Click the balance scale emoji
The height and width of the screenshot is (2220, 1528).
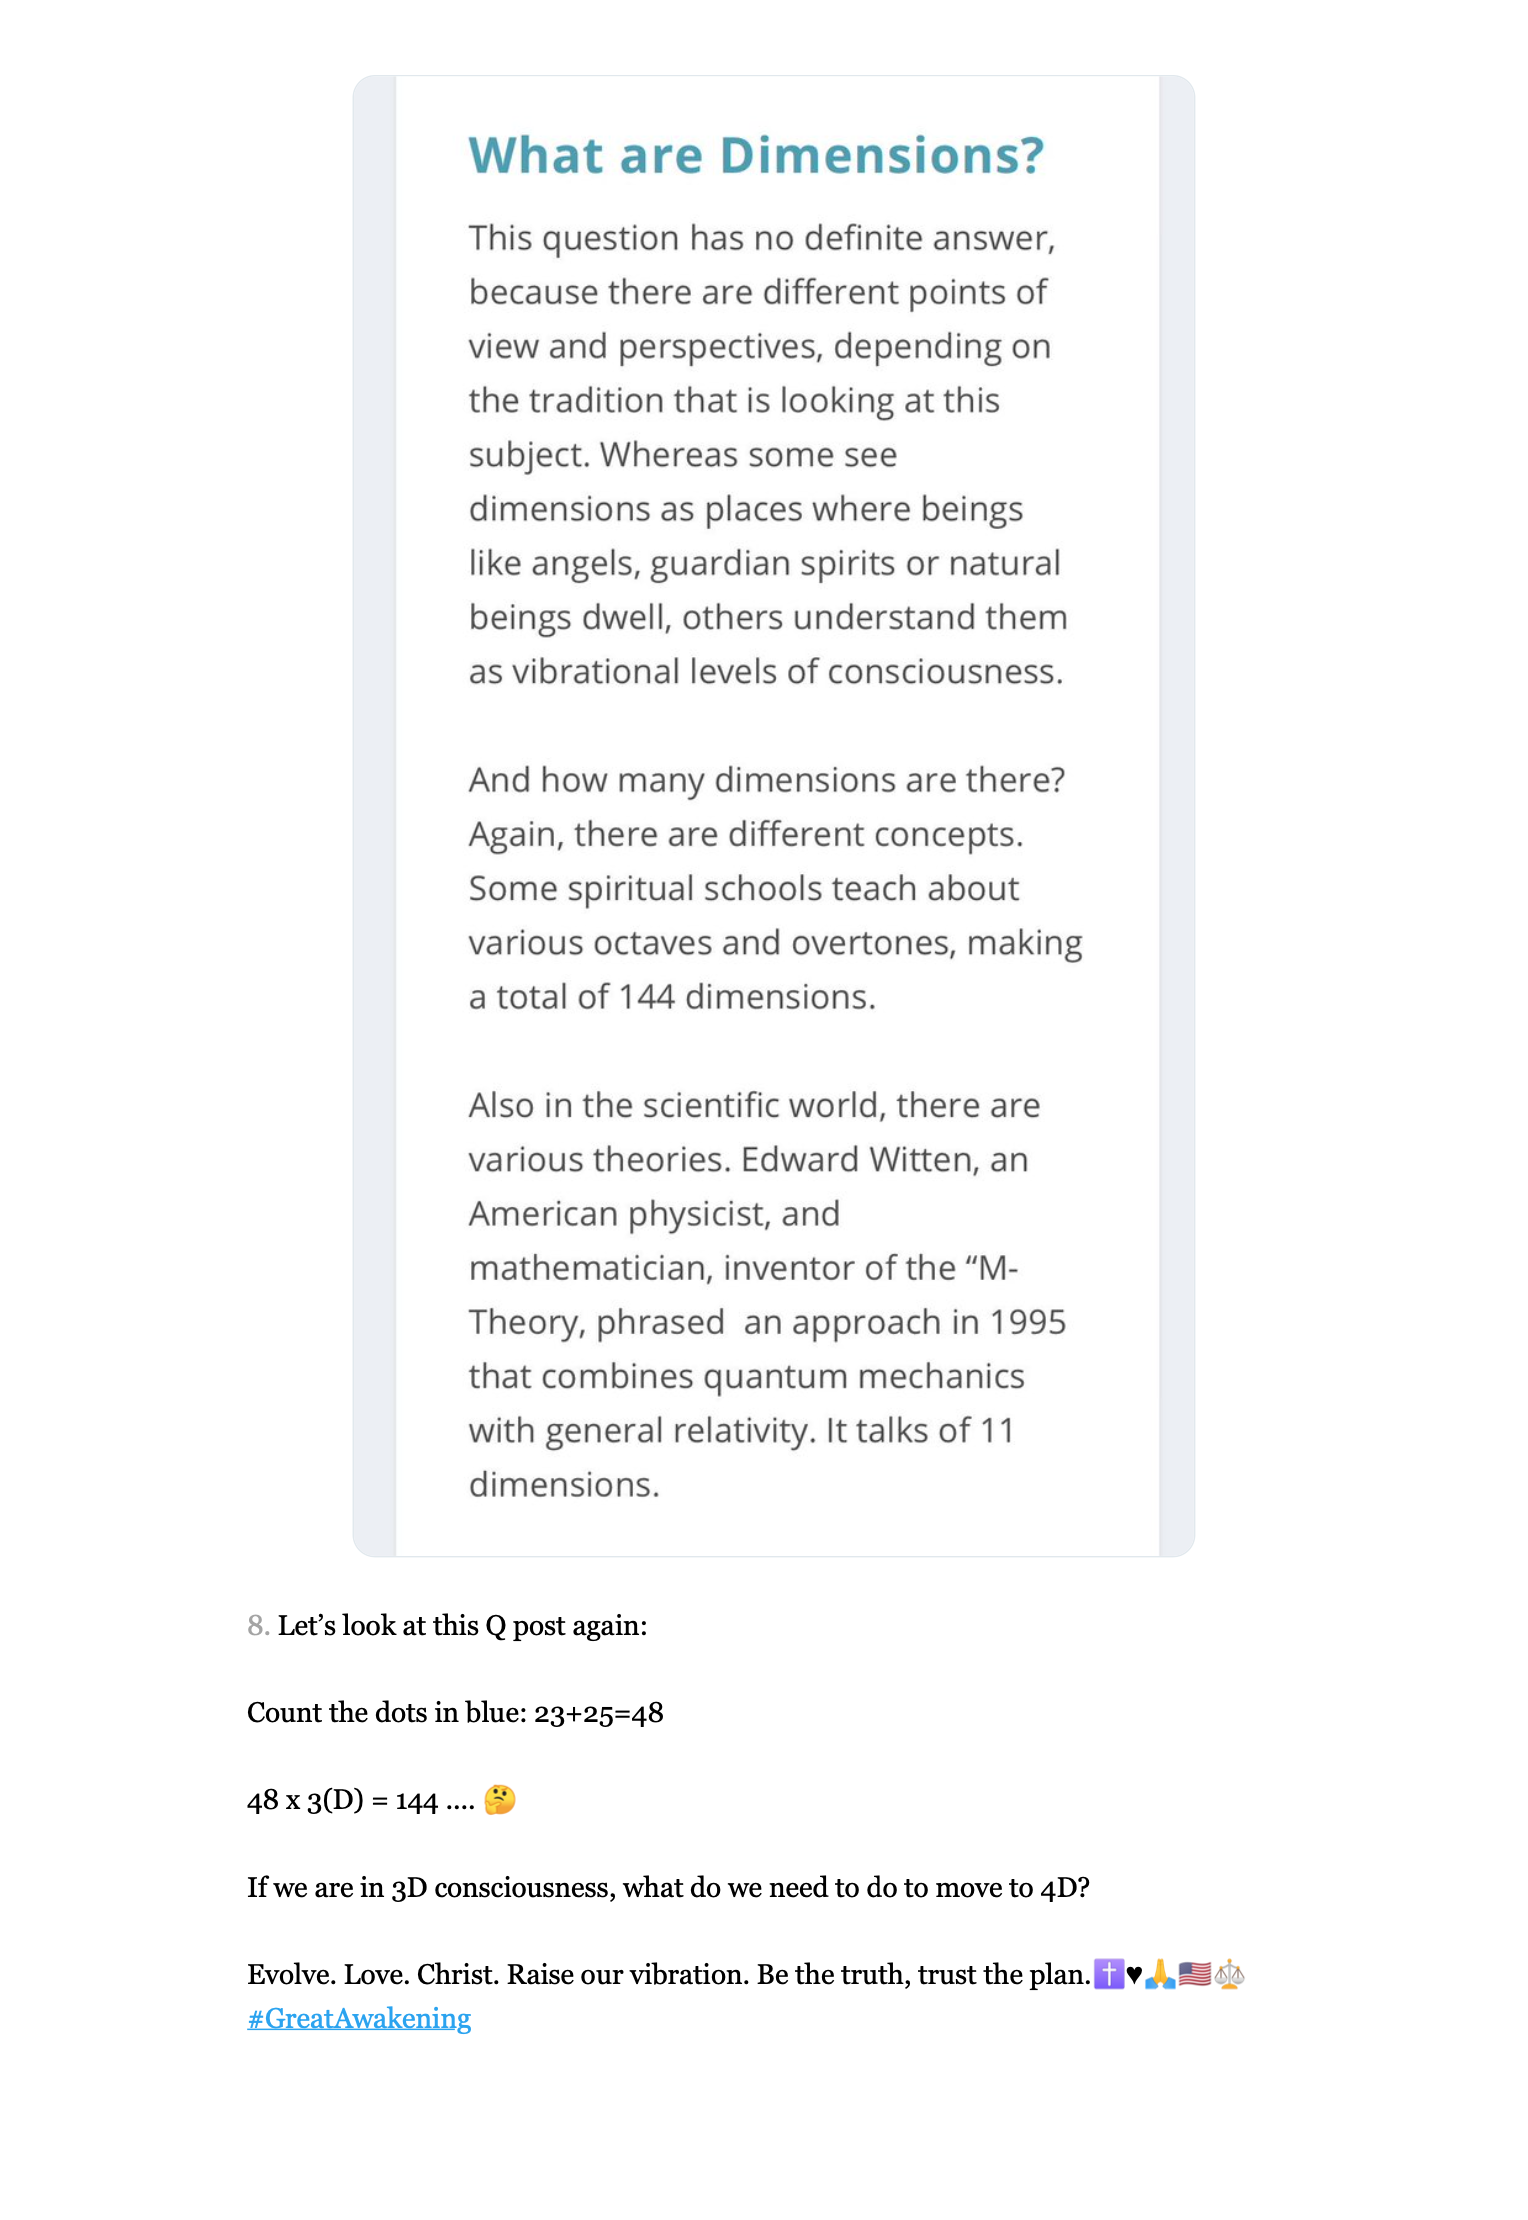pyautogui.click(x=1229, y=1974)
